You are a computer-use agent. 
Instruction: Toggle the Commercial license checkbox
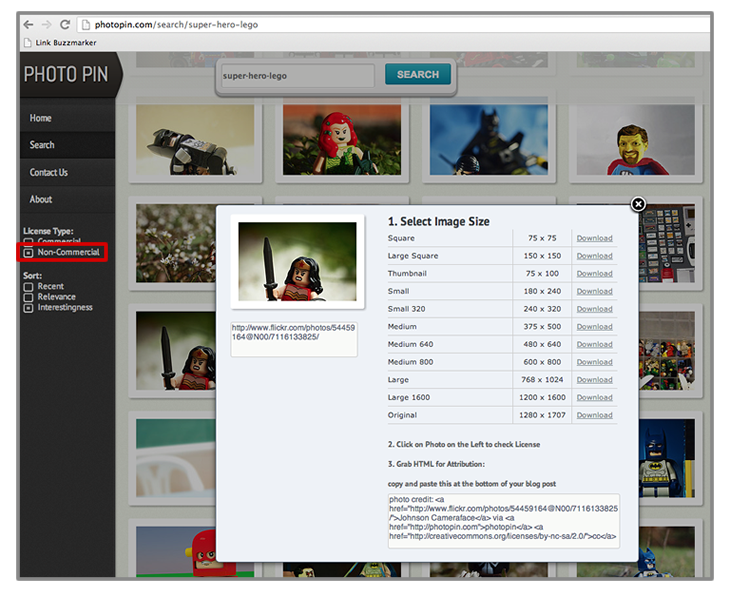pos(28,241)
